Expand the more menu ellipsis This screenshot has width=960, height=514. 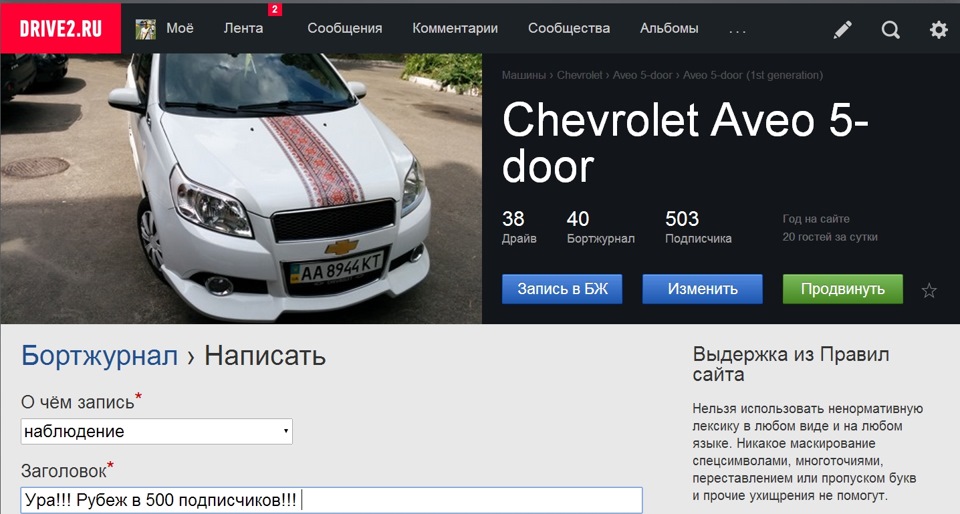coord(738,30)
